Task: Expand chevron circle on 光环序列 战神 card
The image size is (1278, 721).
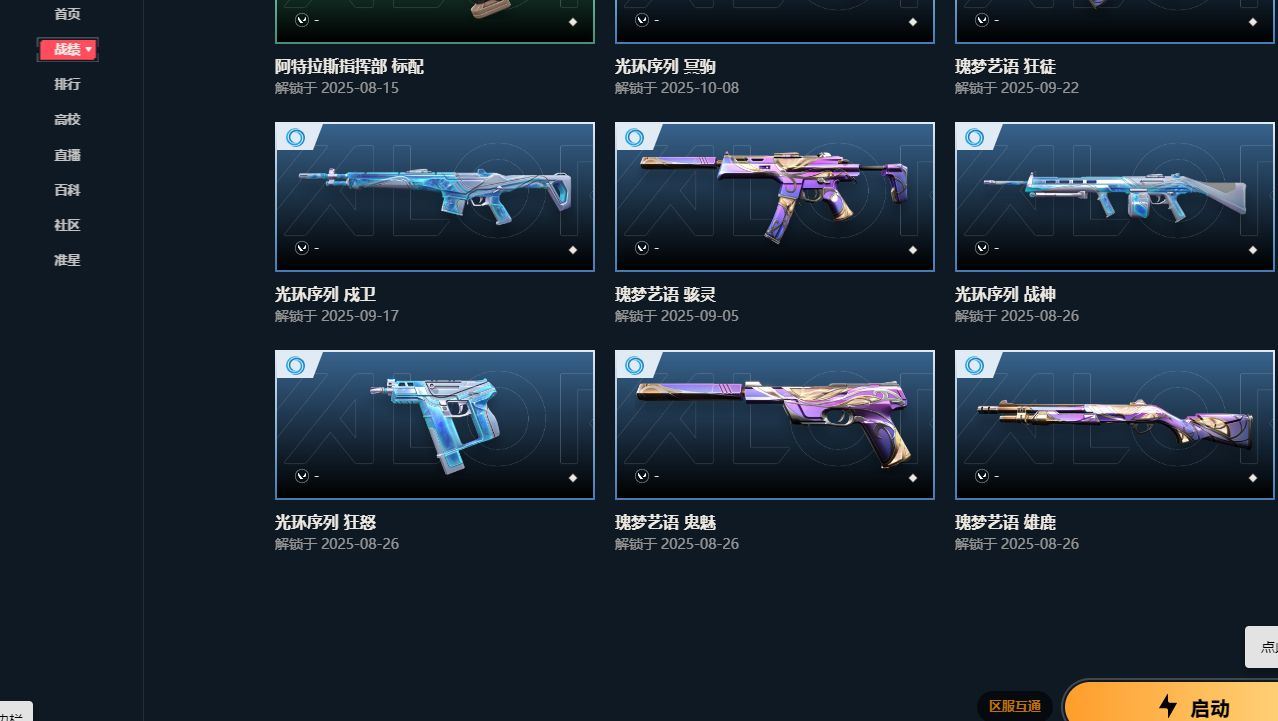Action: pos(982,248)
